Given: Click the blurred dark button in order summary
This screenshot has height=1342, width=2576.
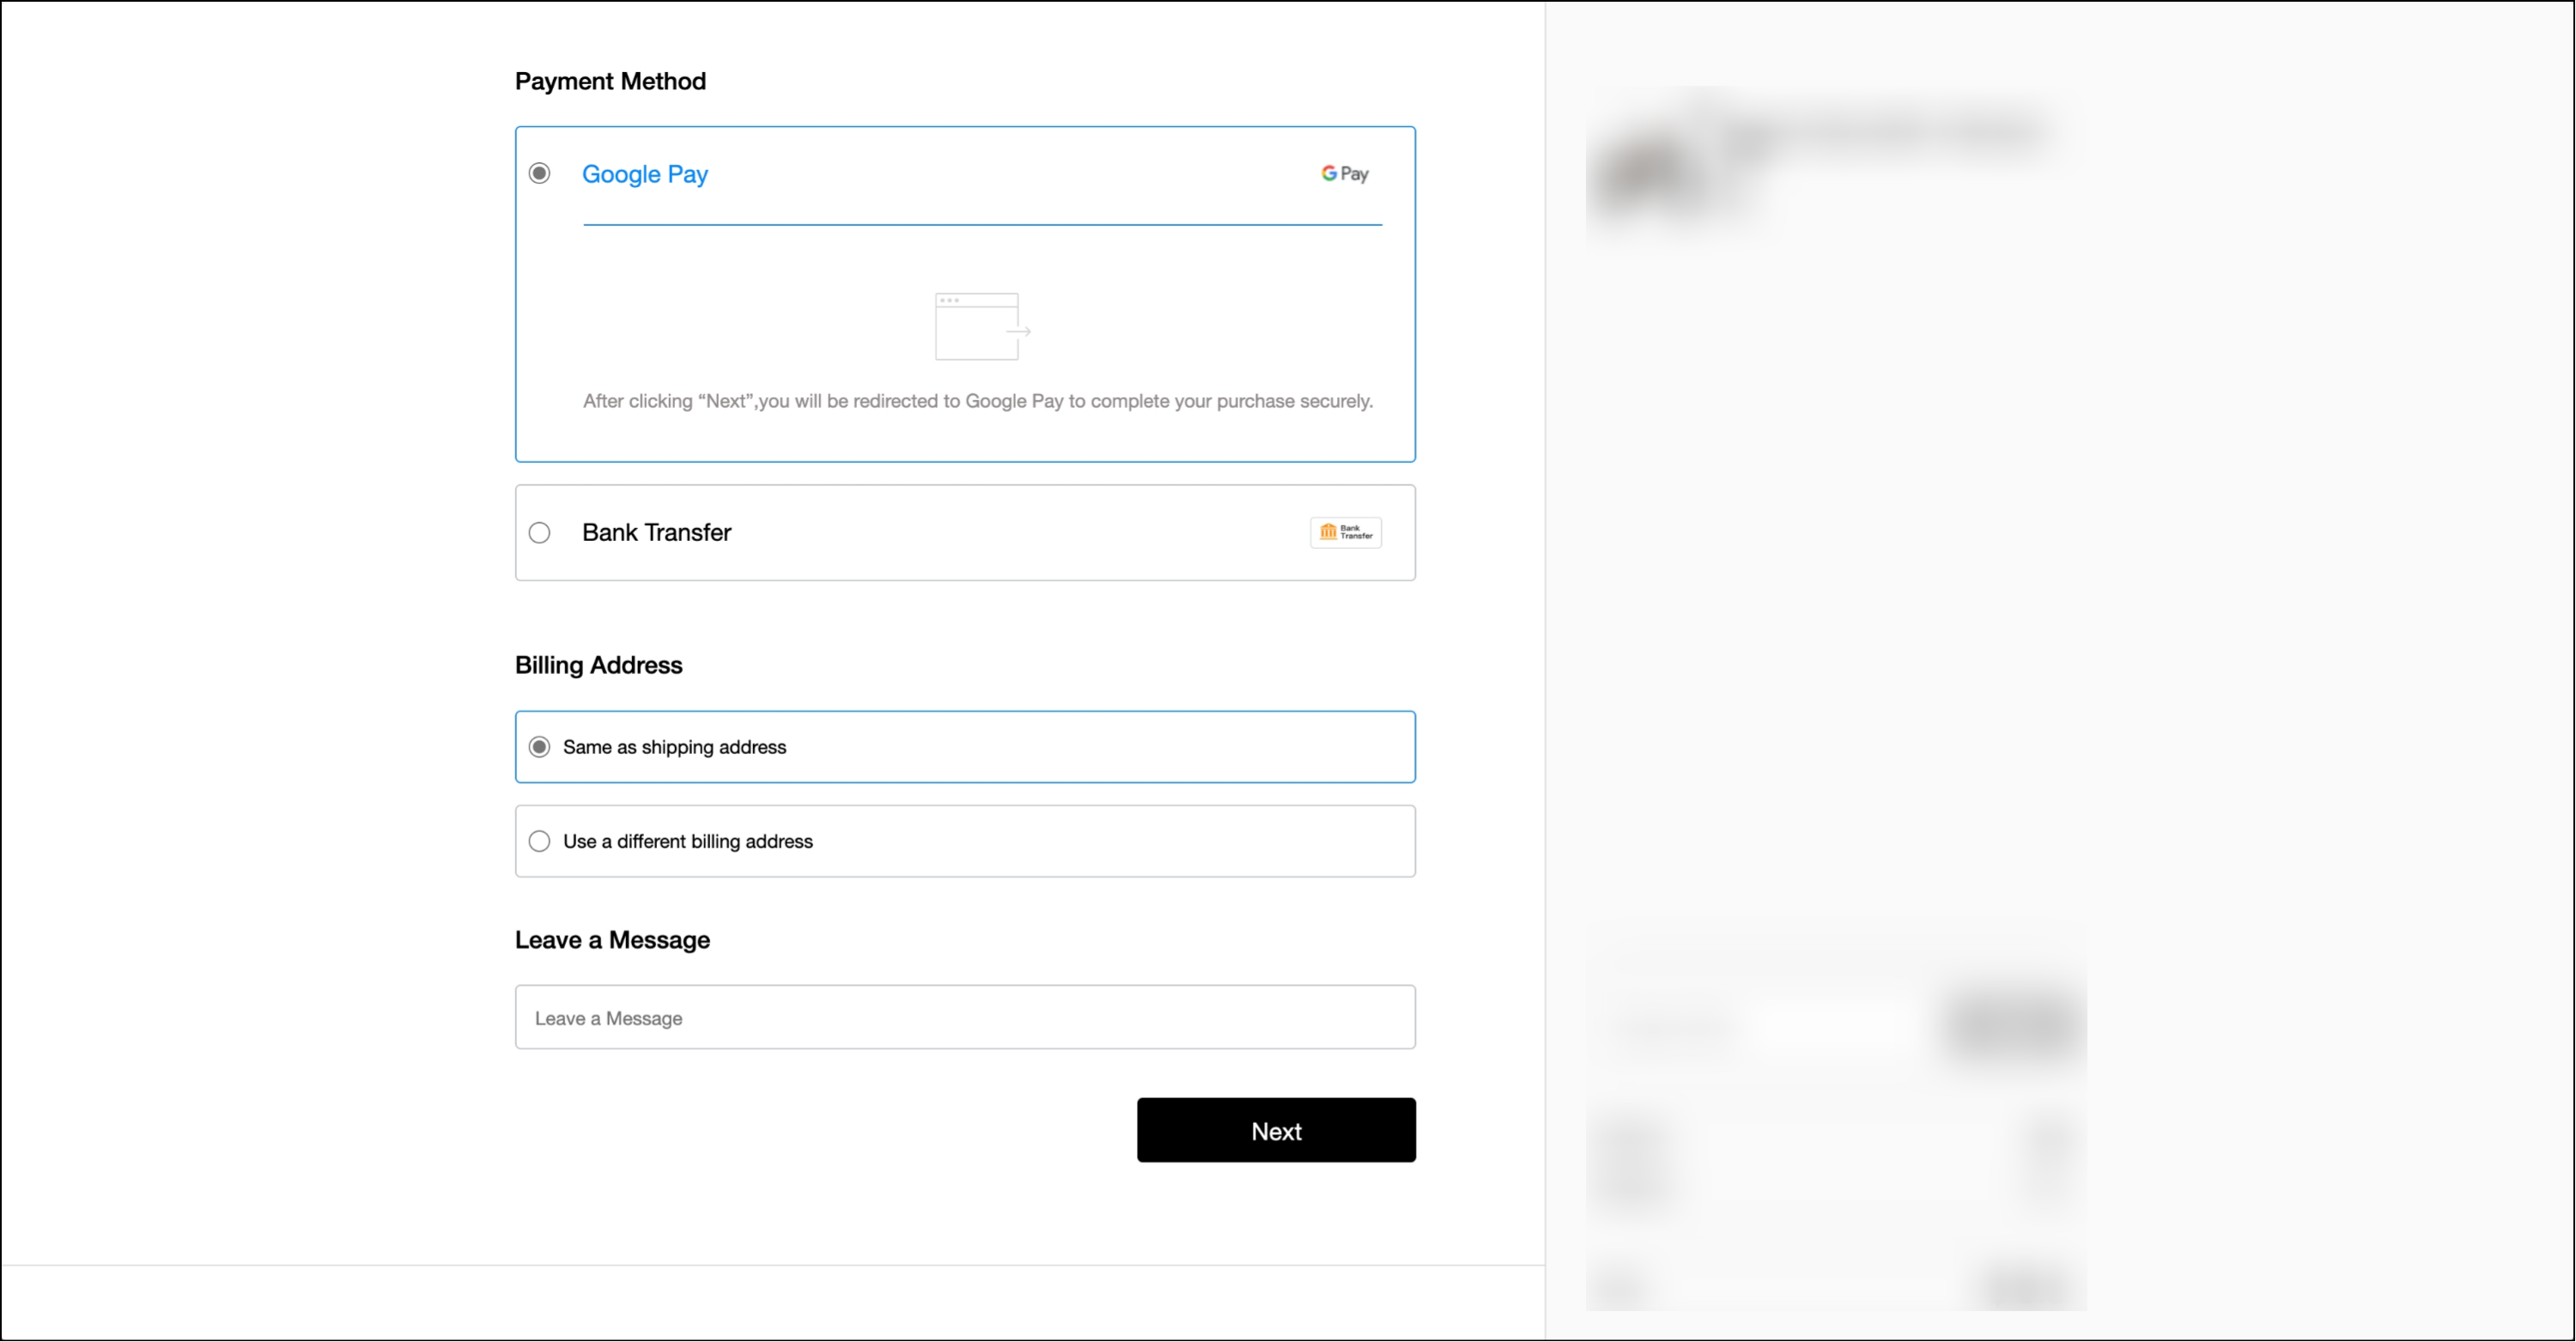Looking at the screenshot, I should (2014, 1023).
